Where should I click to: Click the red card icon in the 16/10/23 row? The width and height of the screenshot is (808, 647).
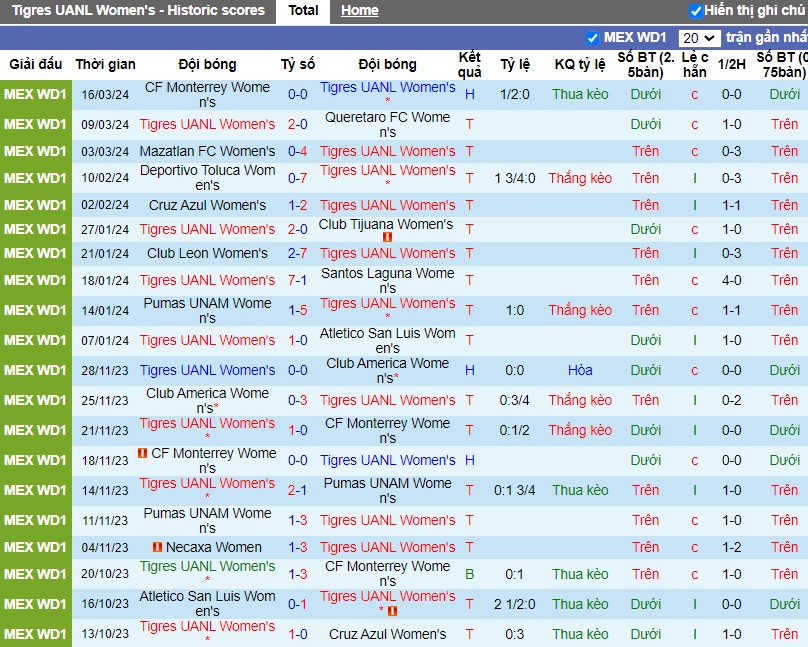393,611
